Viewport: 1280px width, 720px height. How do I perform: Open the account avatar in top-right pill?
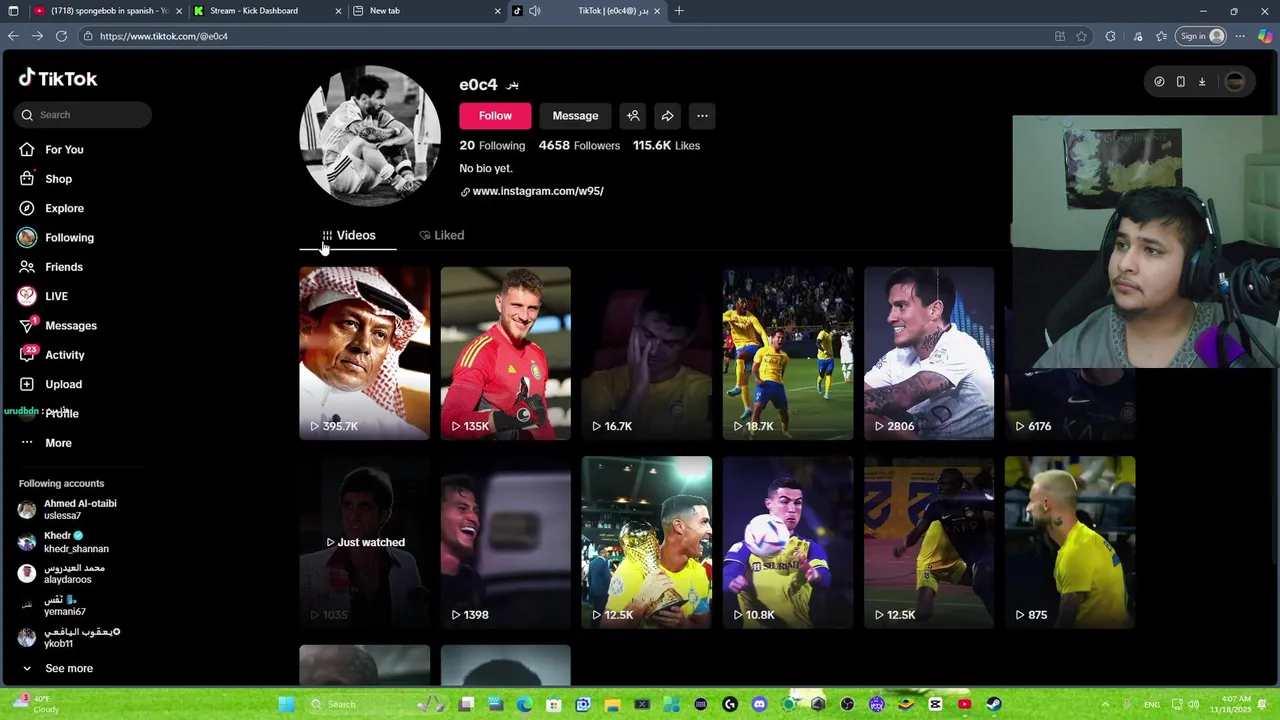click(x=1235, y=82)
